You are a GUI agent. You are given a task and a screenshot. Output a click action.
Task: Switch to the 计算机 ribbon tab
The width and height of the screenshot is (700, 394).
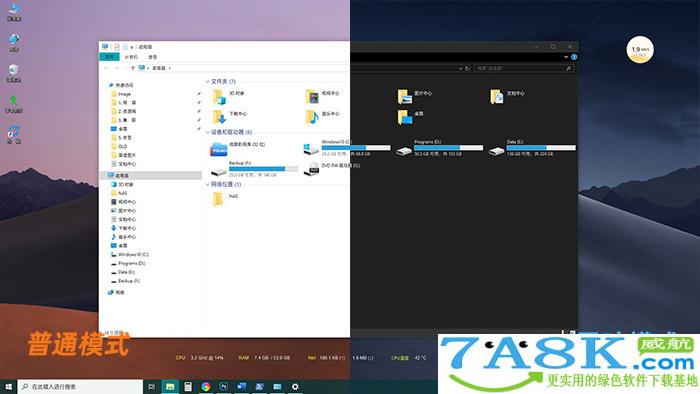[131, 57]
